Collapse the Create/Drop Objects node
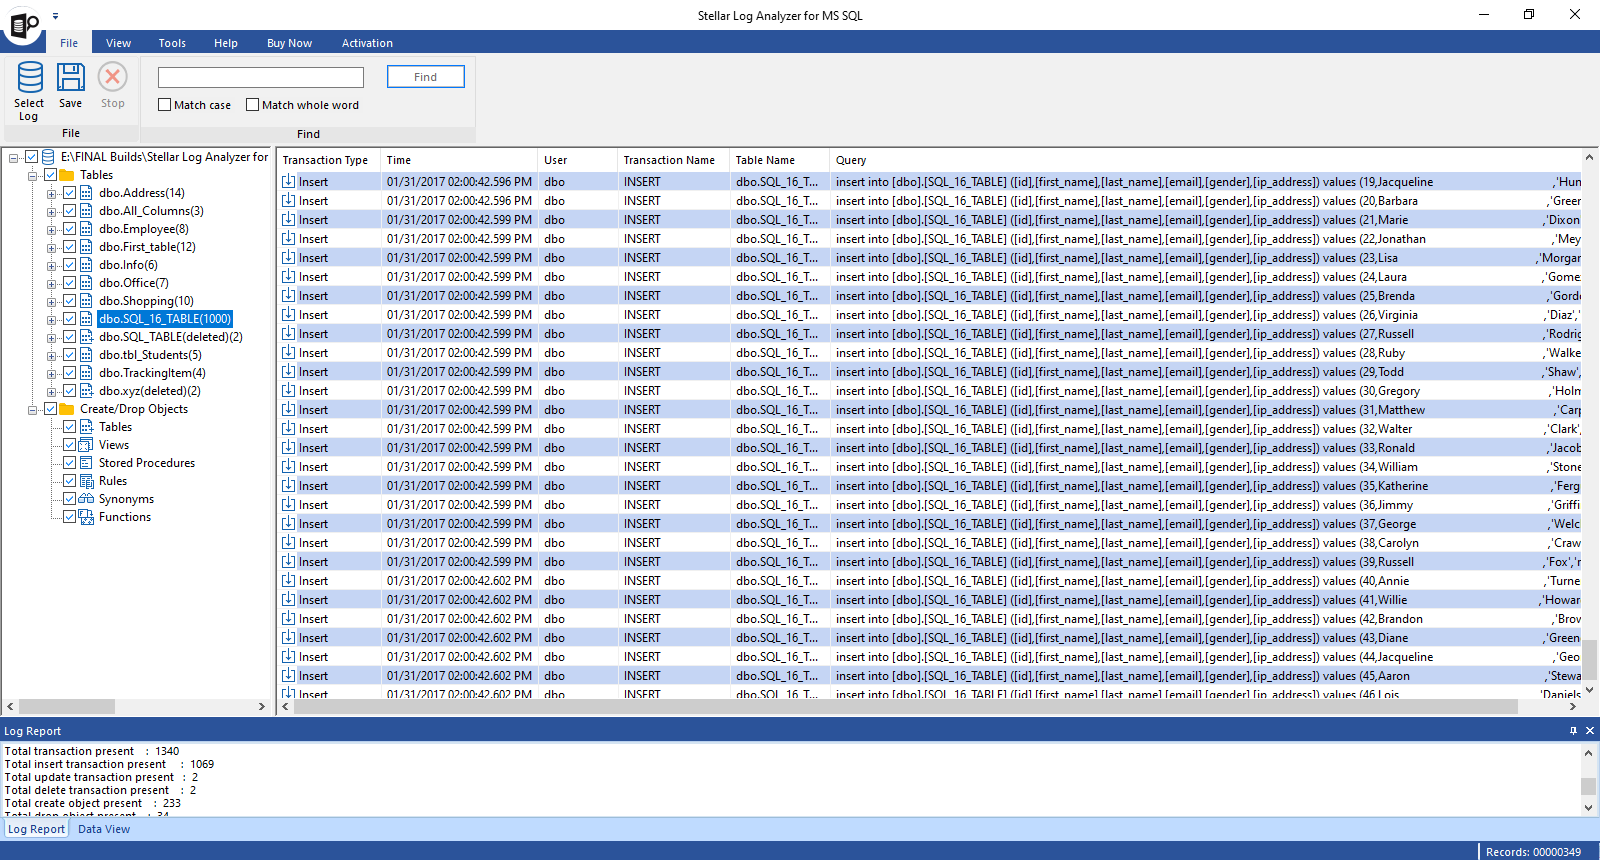This screenshot has width=1600, height=860. point(33,409)
